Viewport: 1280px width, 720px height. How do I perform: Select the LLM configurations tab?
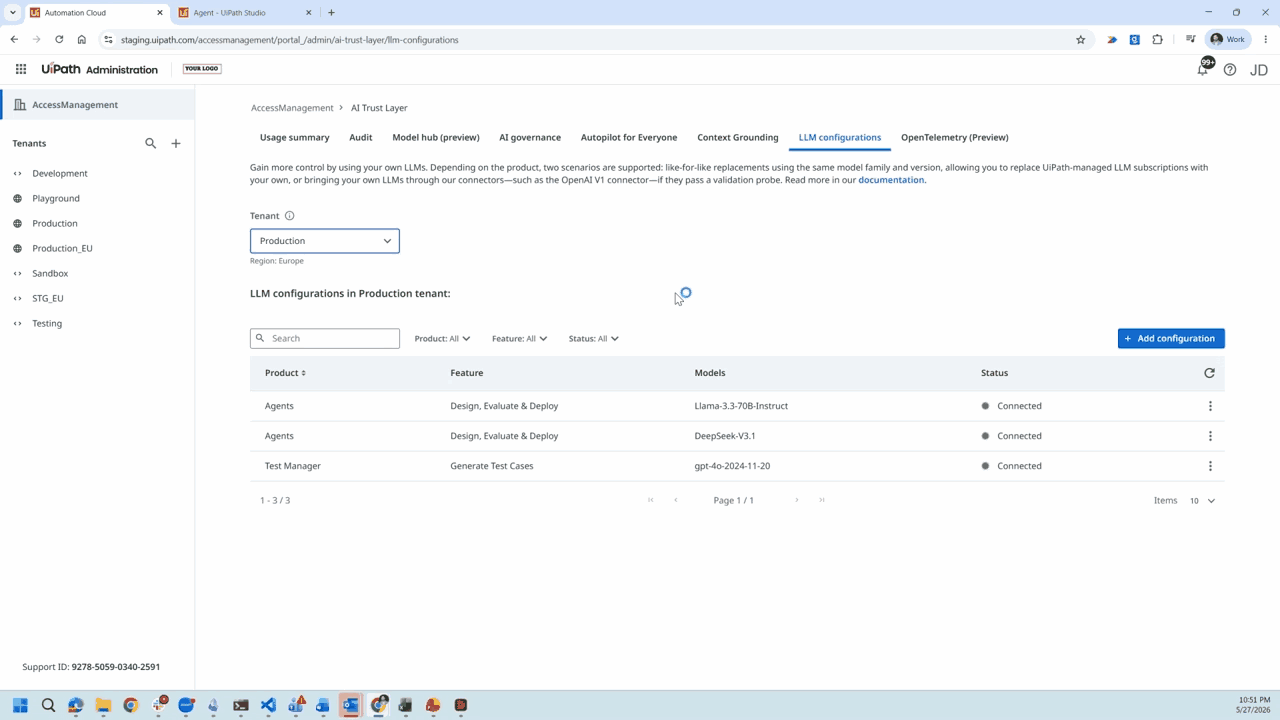coord(840,138)
